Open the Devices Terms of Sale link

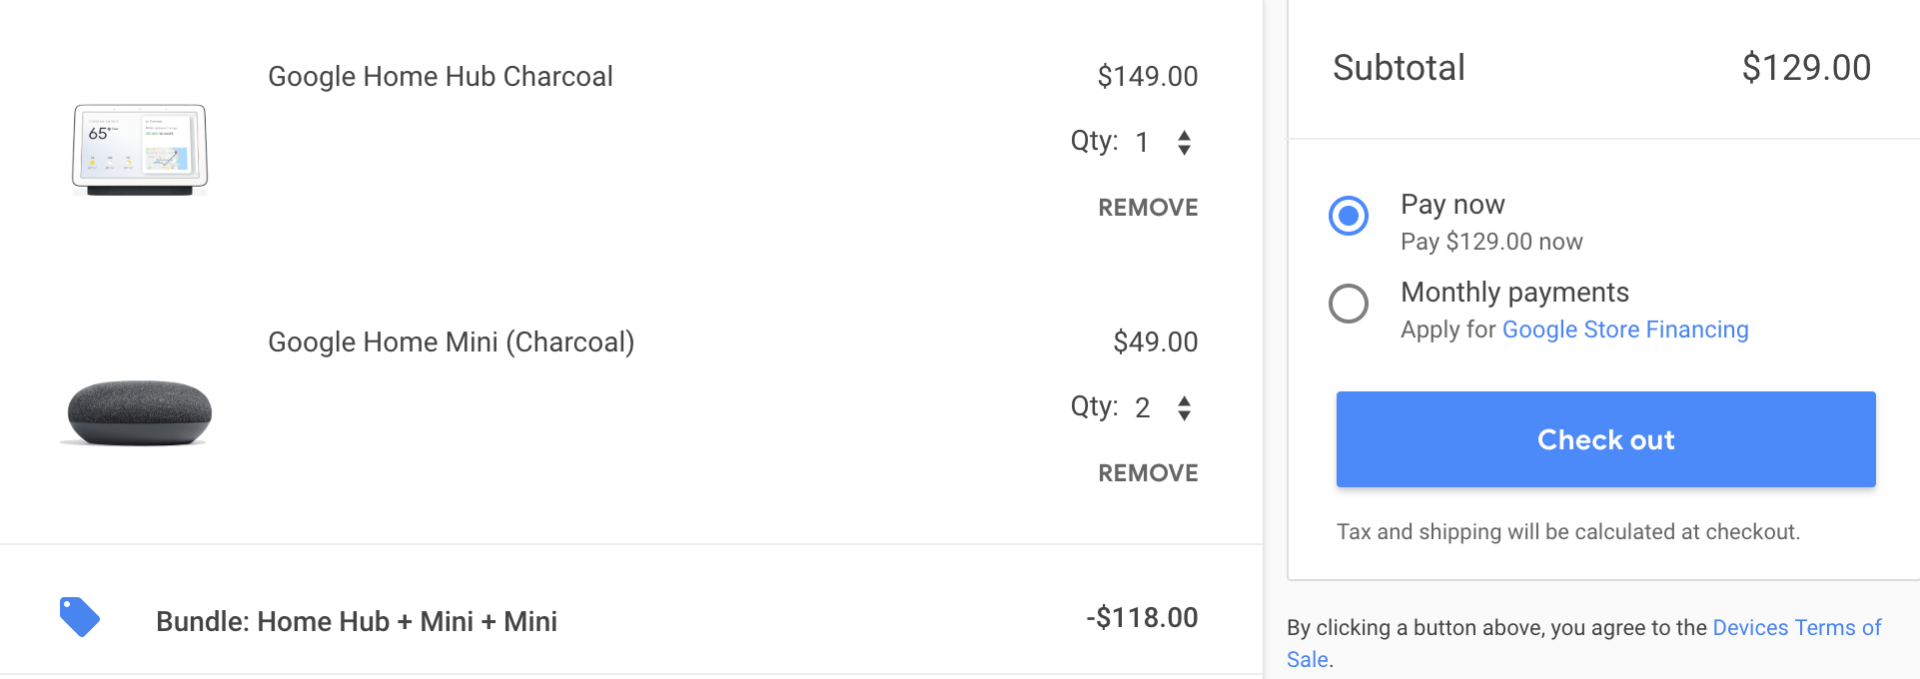[x=1796, y=628]
